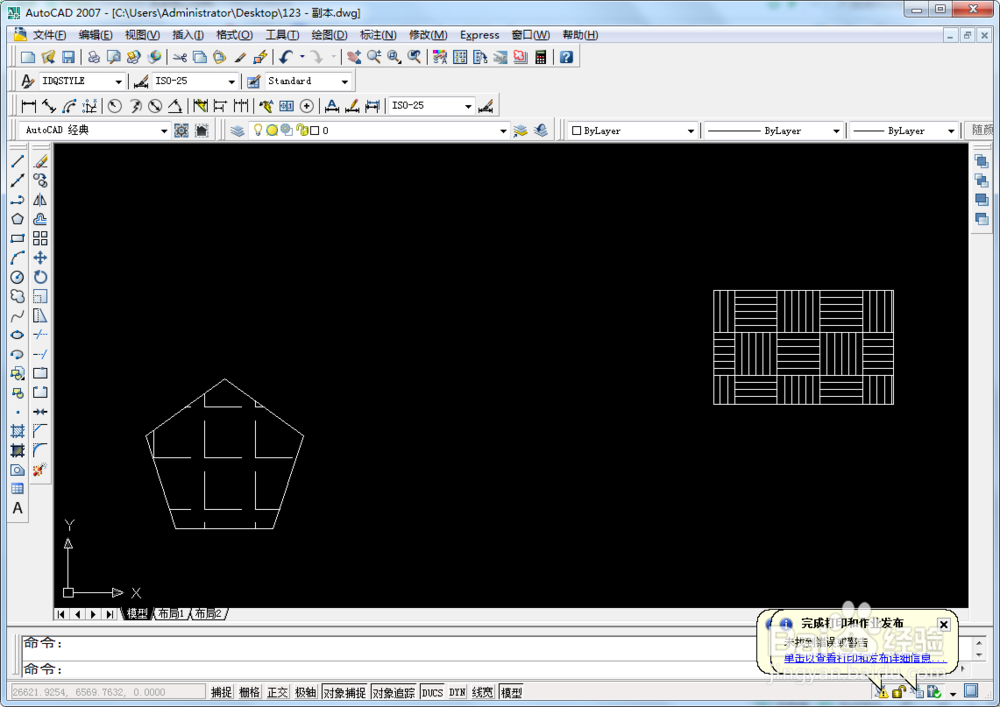Screen dimensions: 1000x707
Task: Jump to last layout tab arrow
Action: 110,615
